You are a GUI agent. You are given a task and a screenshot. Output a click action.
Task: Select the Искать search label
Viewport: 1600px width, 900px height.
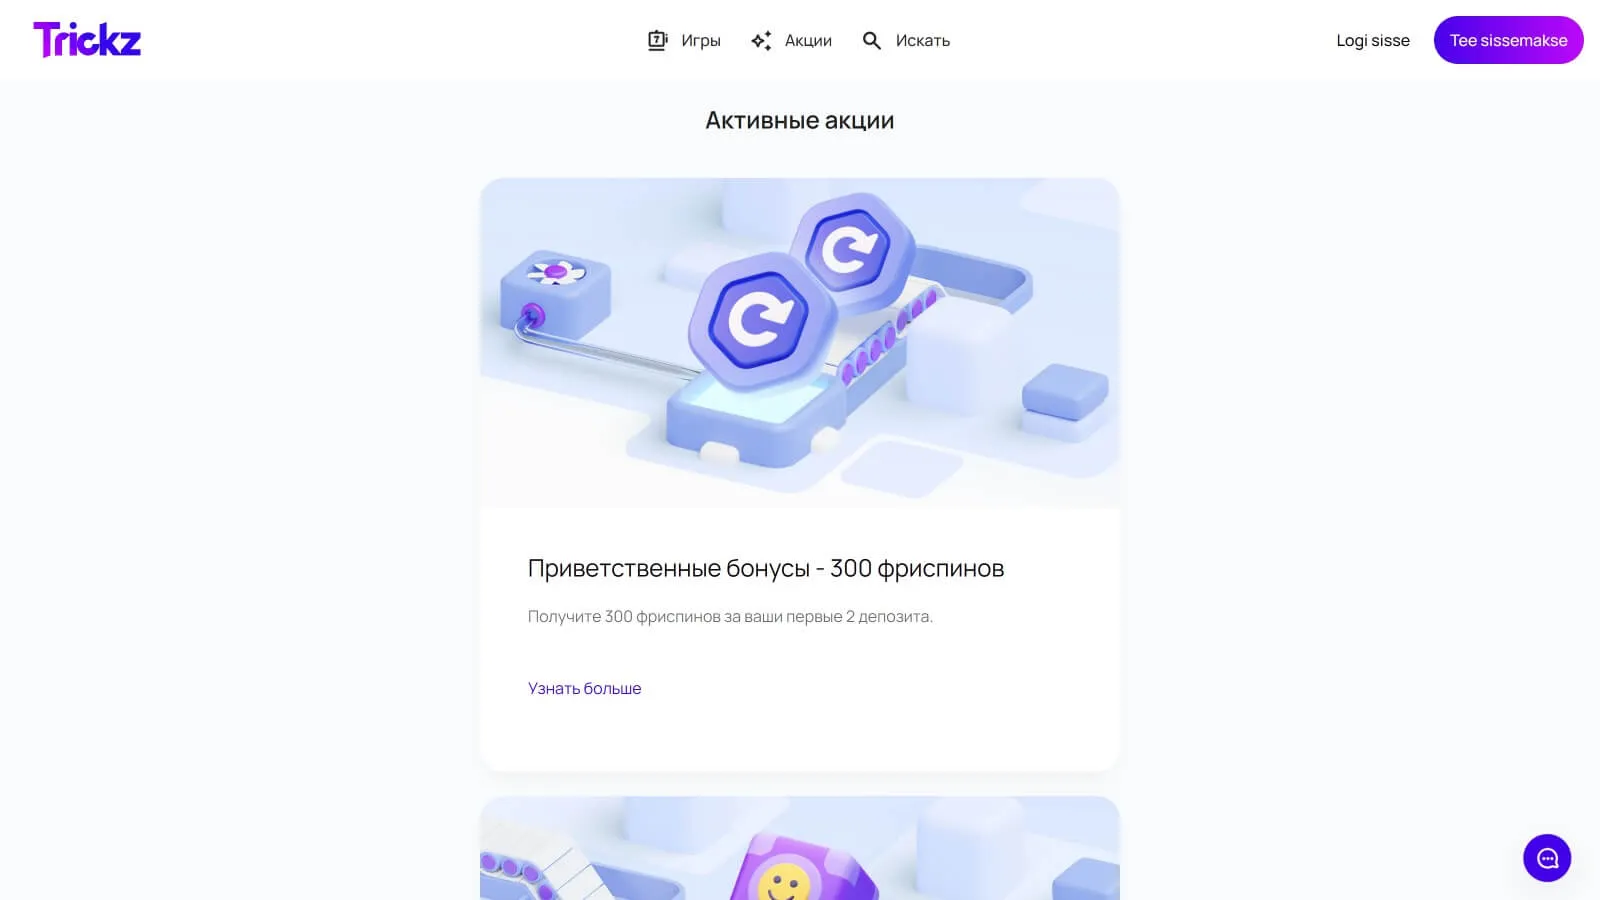(x=923, y=41)
